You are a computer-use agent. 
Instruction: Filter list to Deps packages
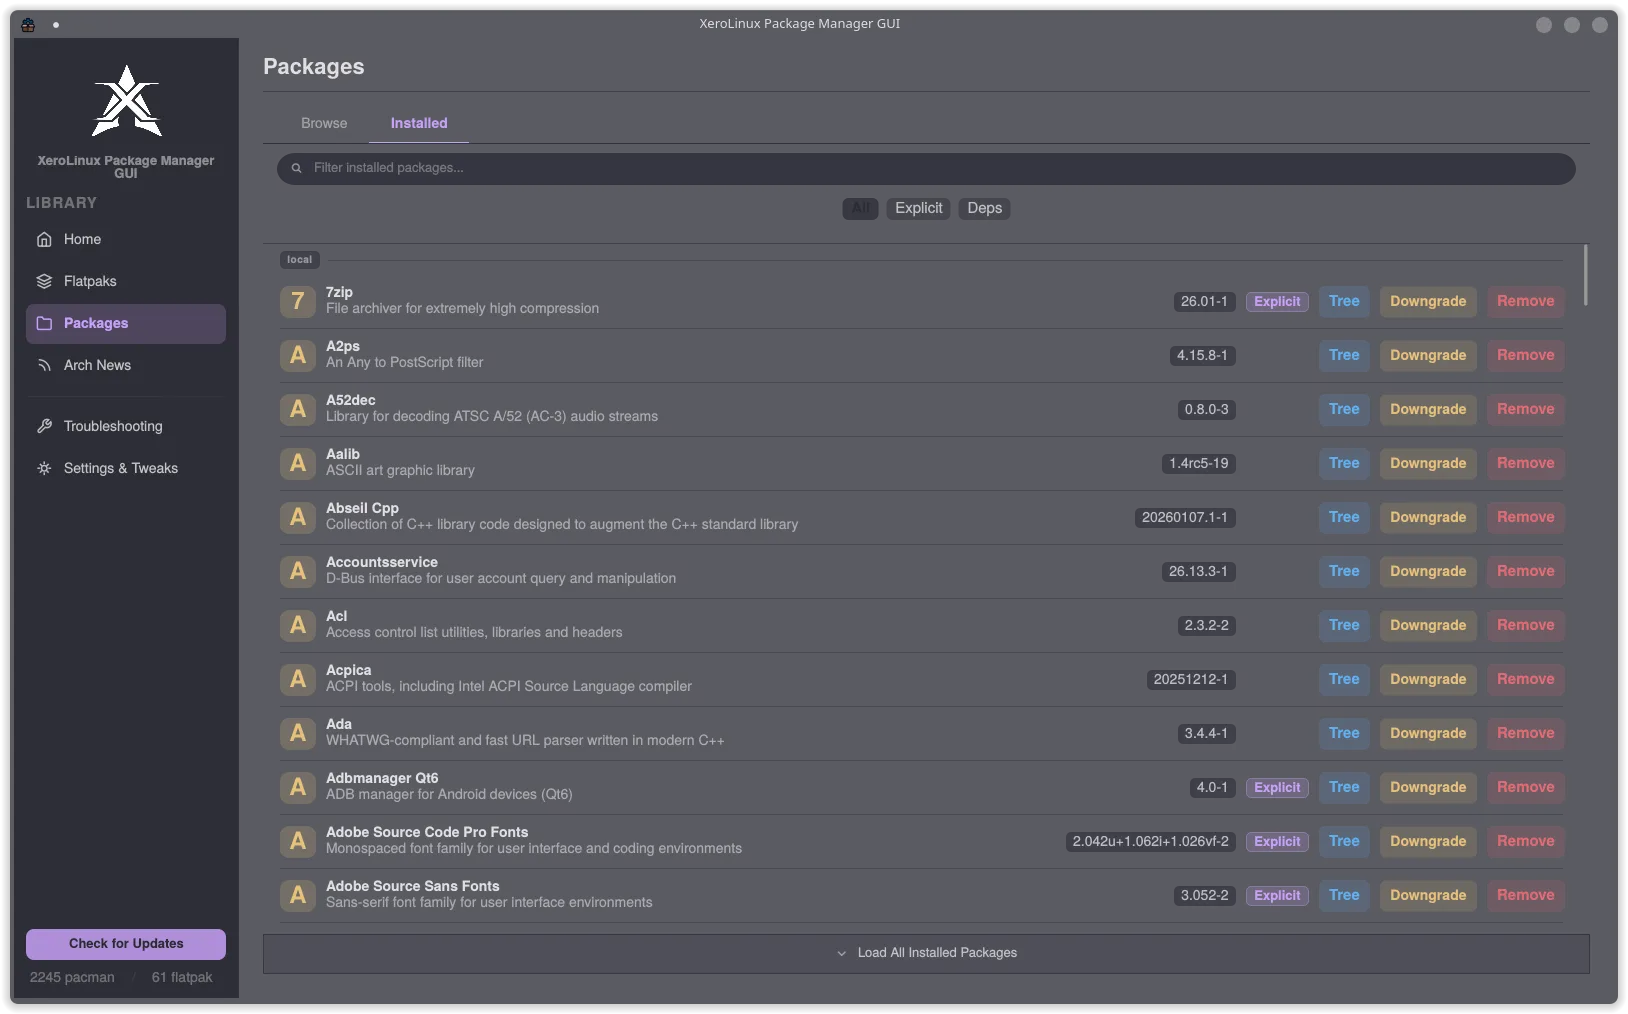click(x=984, y=208)
